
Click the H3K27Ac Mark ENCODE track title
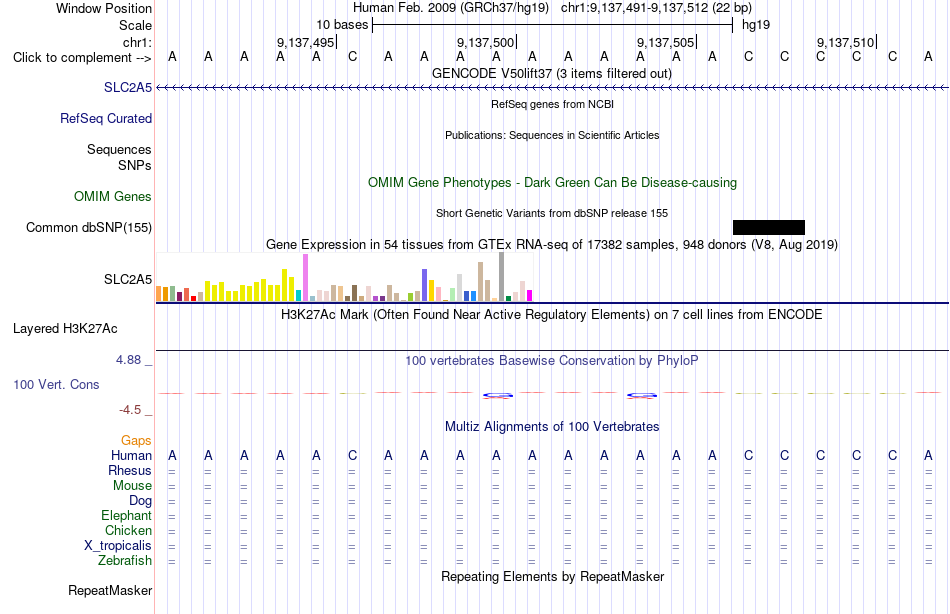(x=551, y=315)
